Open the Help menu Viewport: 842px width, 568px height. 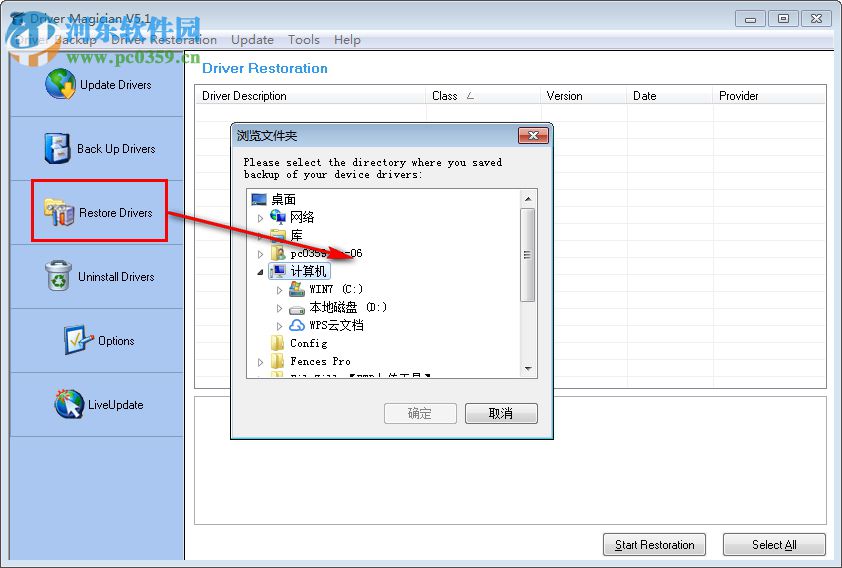pos(347,40)
